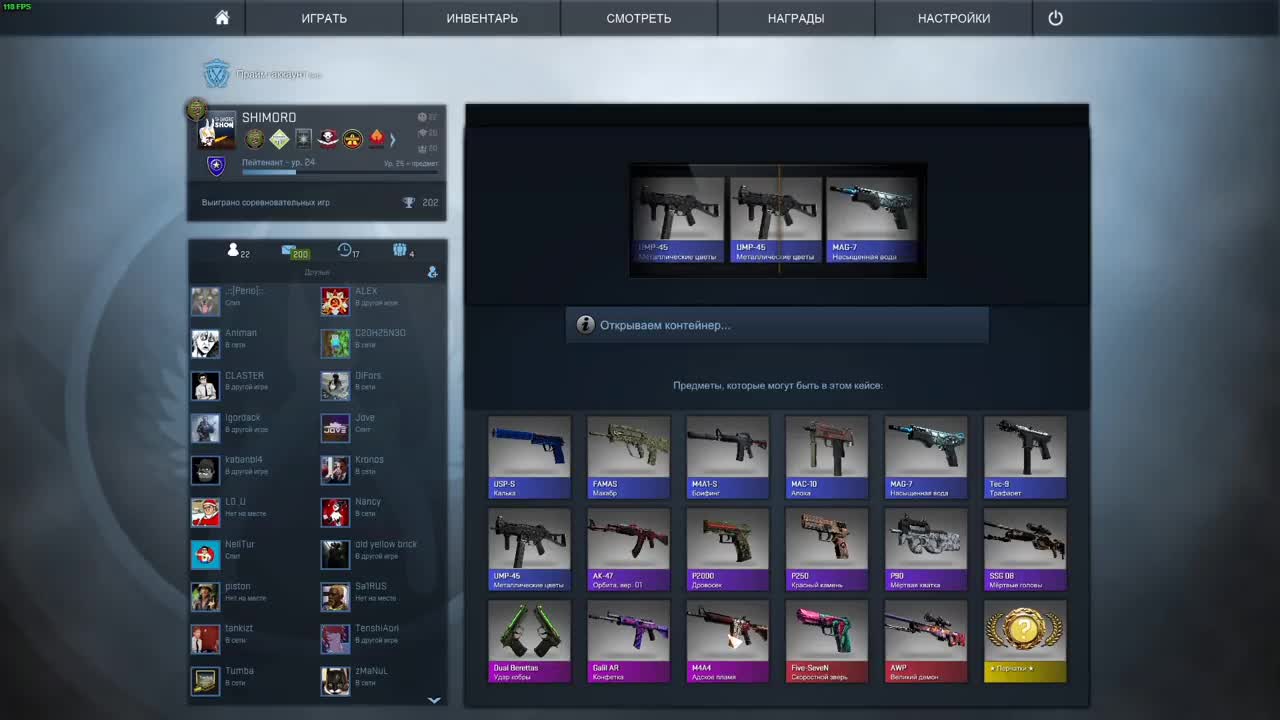
Task: Click the info icon beside Открываем контейнер
Action: coord(585,325)
